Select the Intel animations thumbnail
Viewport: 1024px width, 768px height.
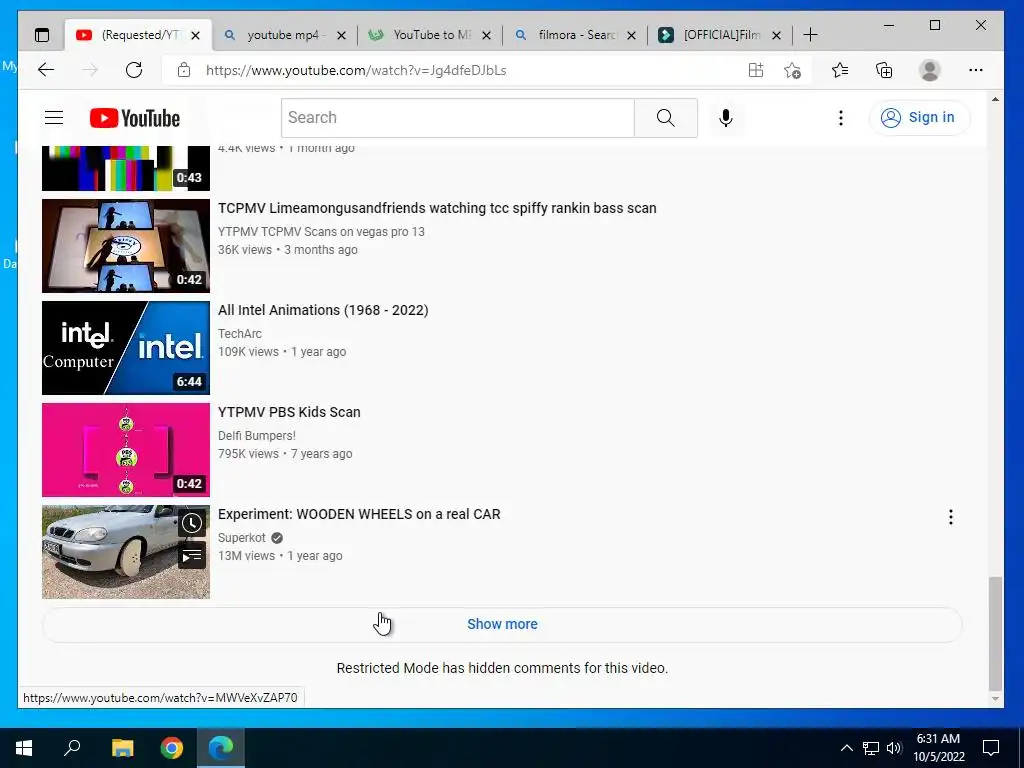point(126,348)
